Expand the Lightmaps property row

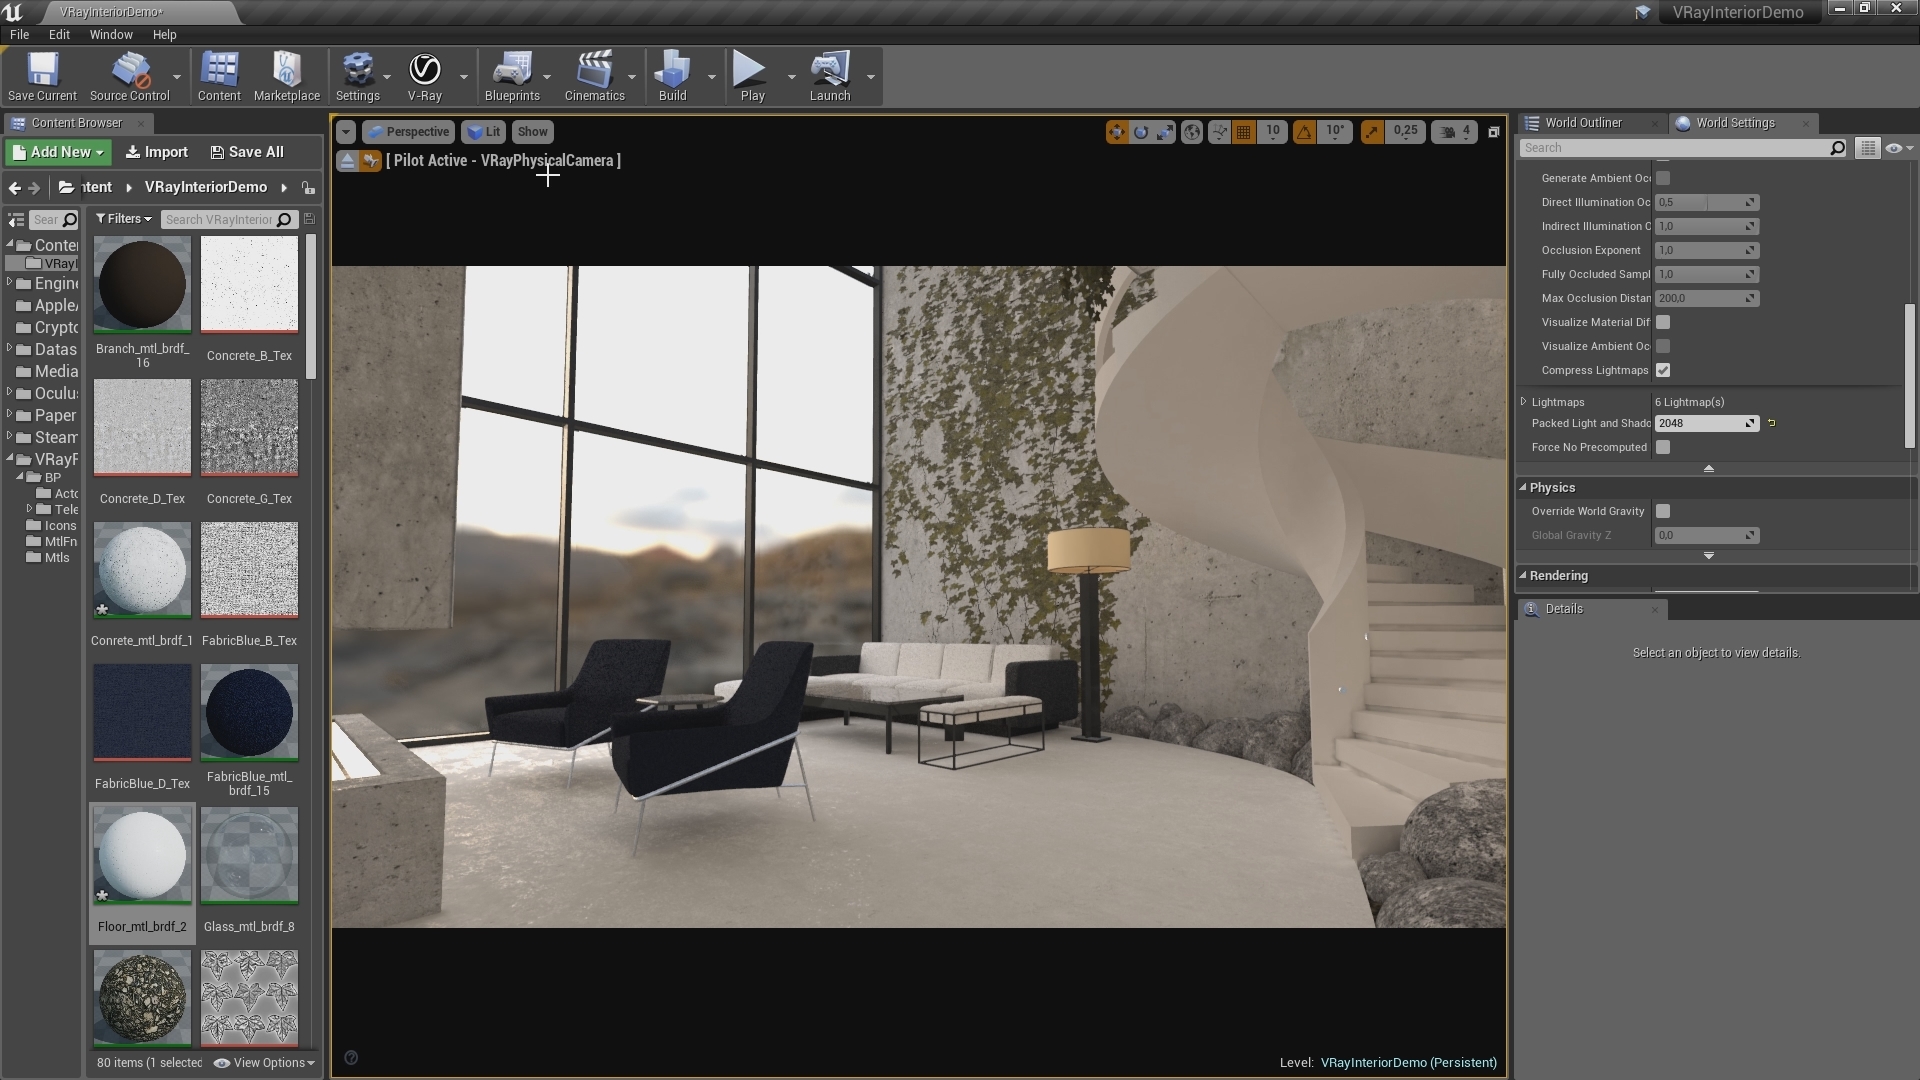[1524, 402]
